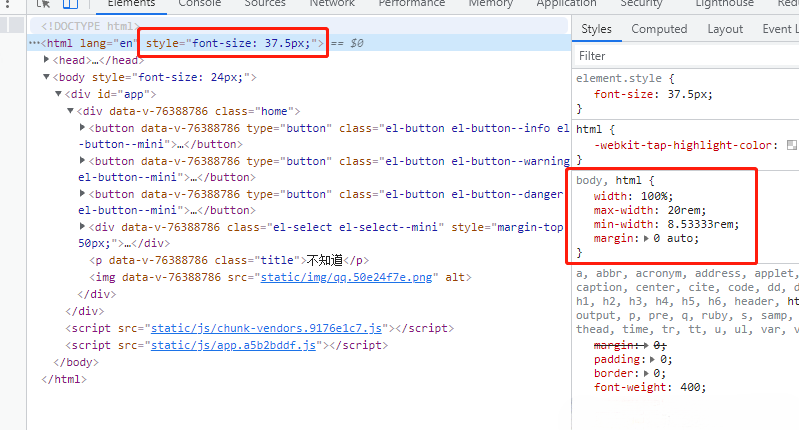This screenshot has height=430, width=799.
Task: Open the Performance tab
Action: pyautogui.click(x=412, y=4)
